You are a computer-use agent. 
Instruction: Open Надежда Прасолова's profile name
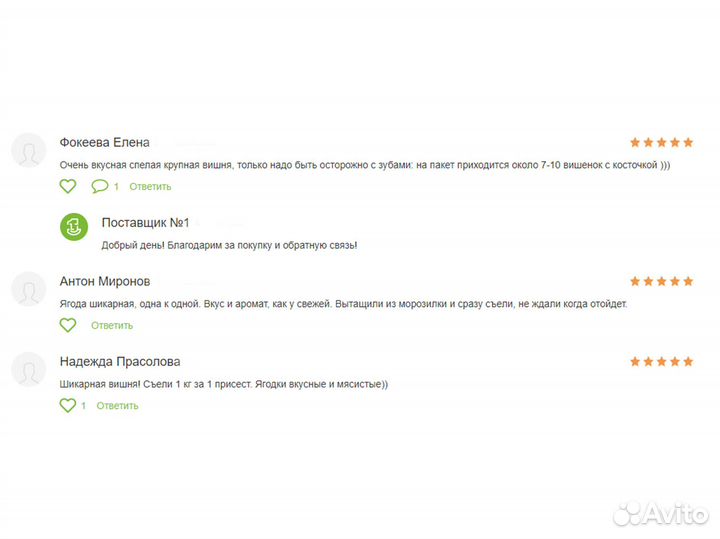120,362
